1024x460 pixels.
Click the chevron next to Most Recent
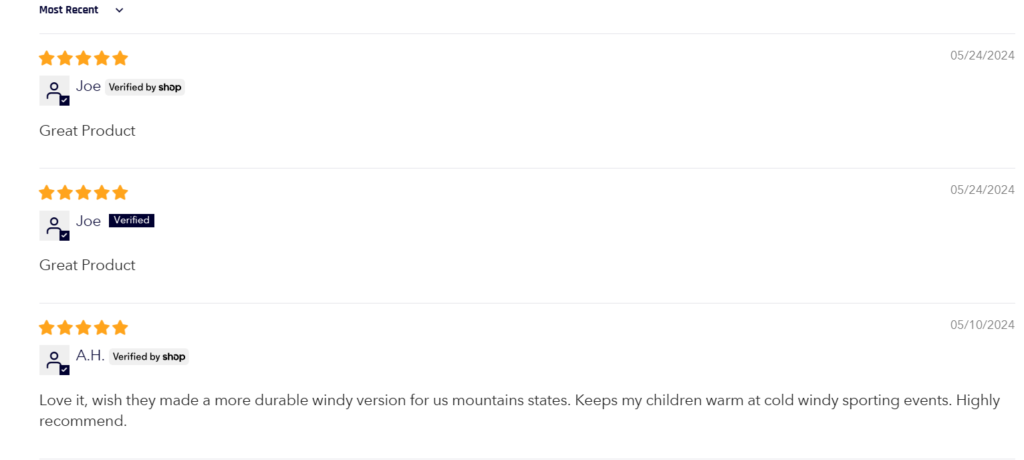click(119, 10)
